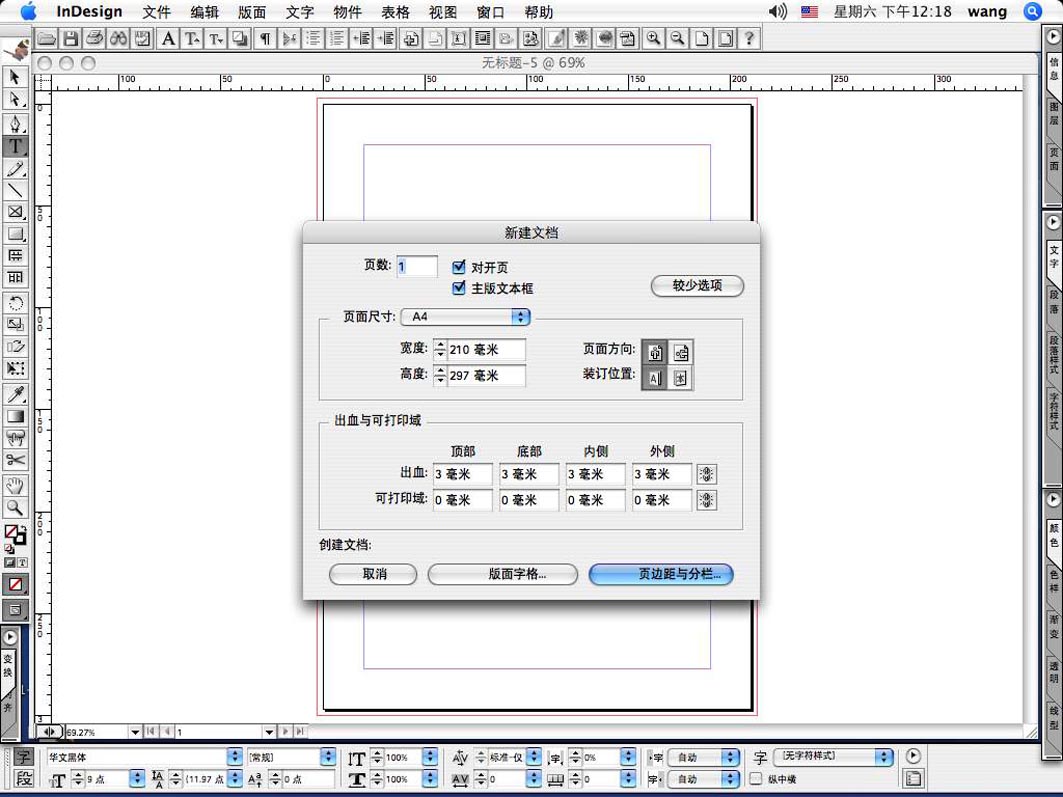
Task: Choose landscape page orientation icon
Action: tap(681, 353)
